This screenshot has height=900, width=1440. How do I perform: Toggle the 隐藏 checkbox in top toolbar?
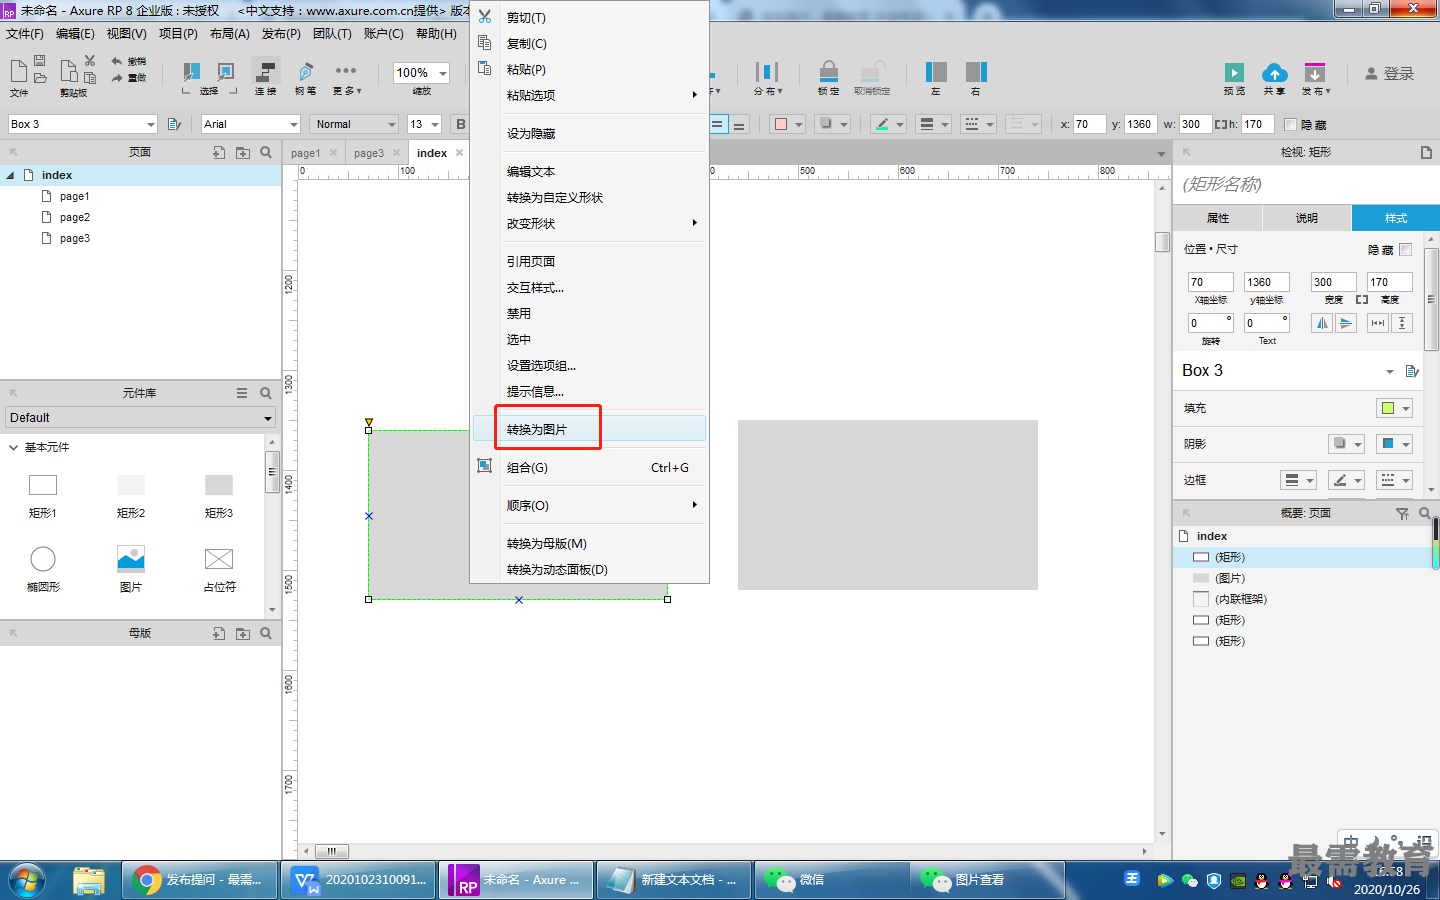1290,125
